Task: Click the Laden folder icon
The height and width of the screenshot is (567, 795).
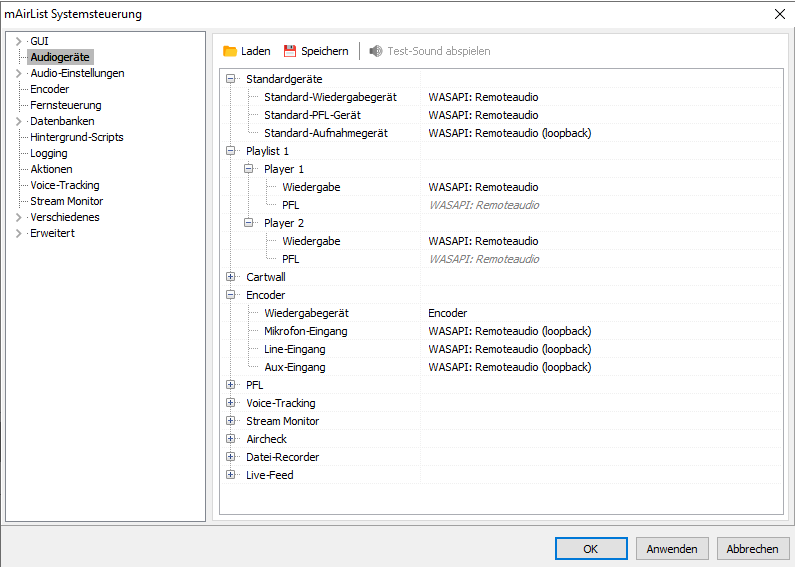Action: pyautogui.click(x=230, y=51)
